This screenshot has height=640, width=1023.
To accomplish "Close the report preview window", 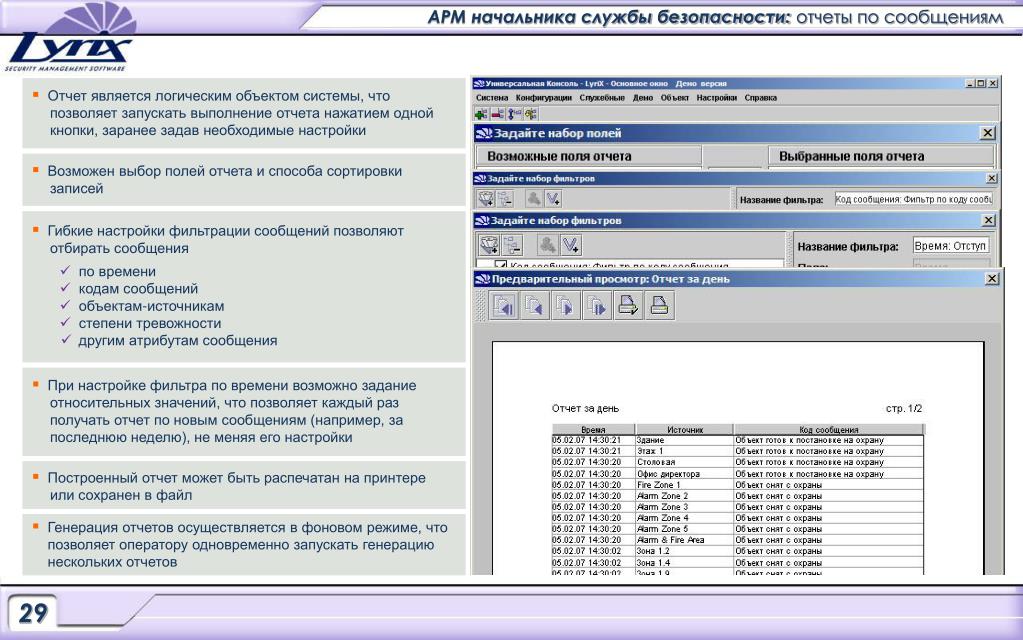I will pos(992,279).
